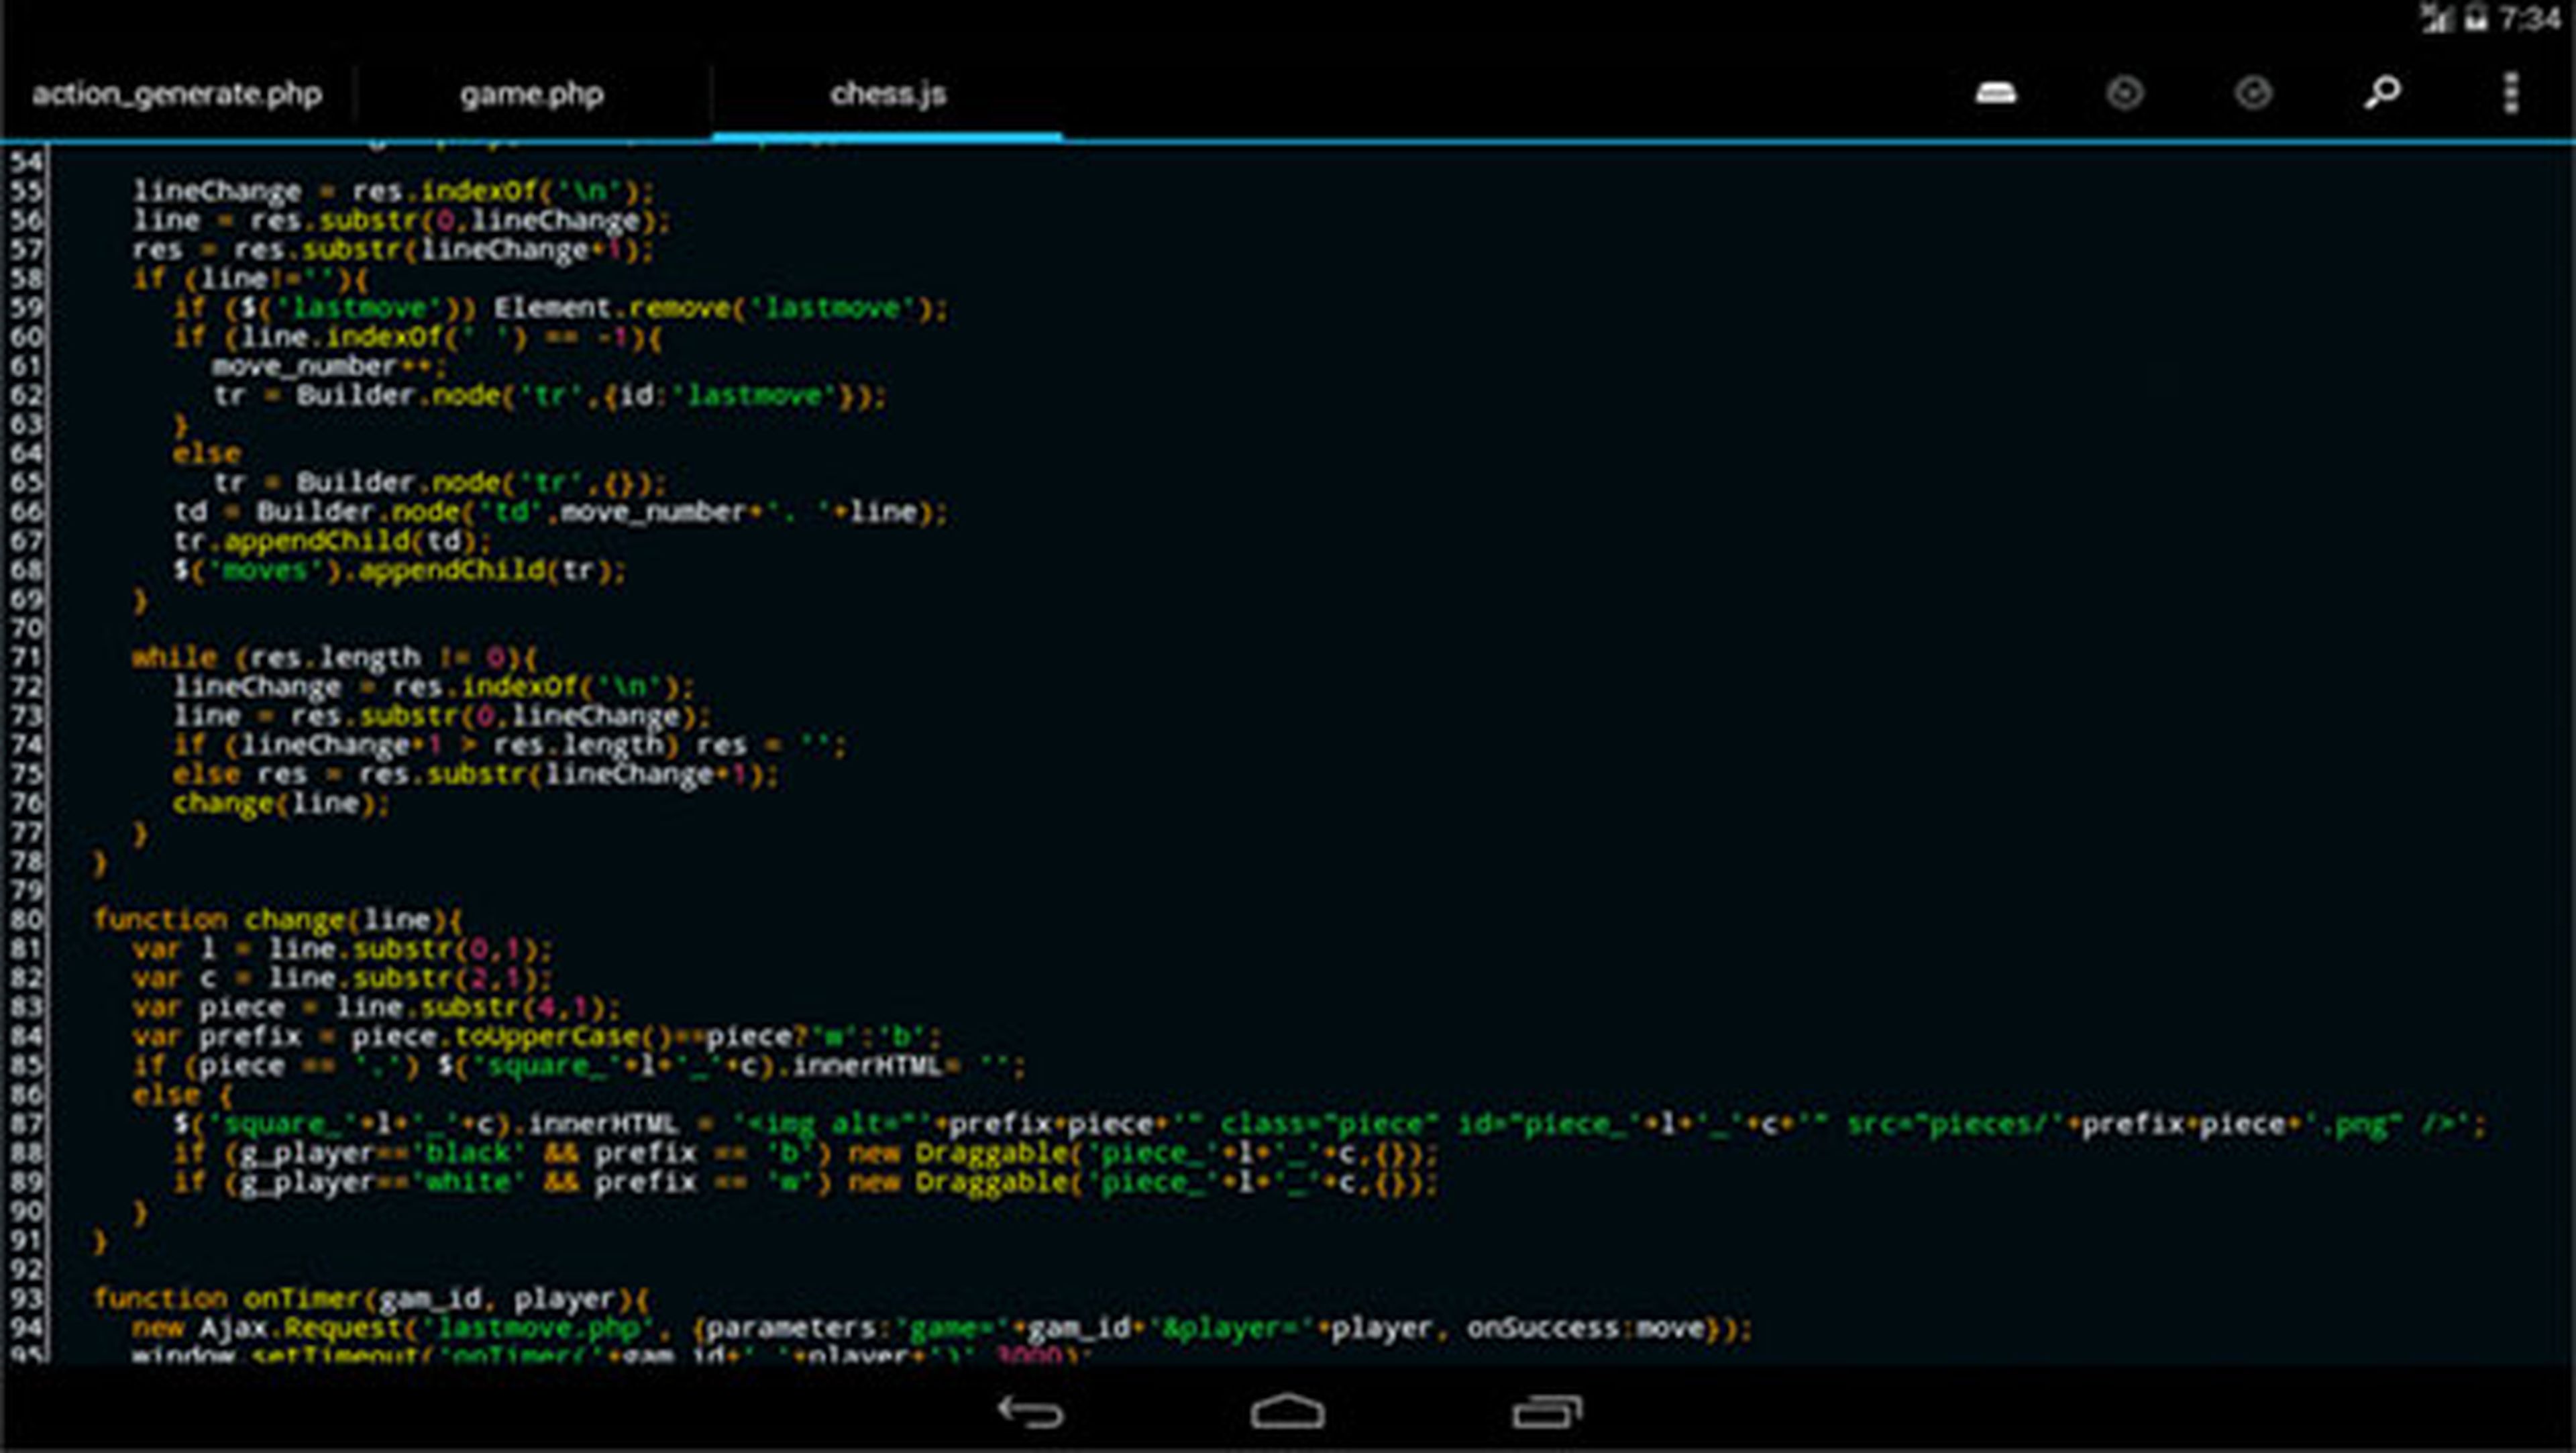Click 'function onTimer(gam_id, player){' line
Screen dimensions: 2576x1453
(371, 1298)
